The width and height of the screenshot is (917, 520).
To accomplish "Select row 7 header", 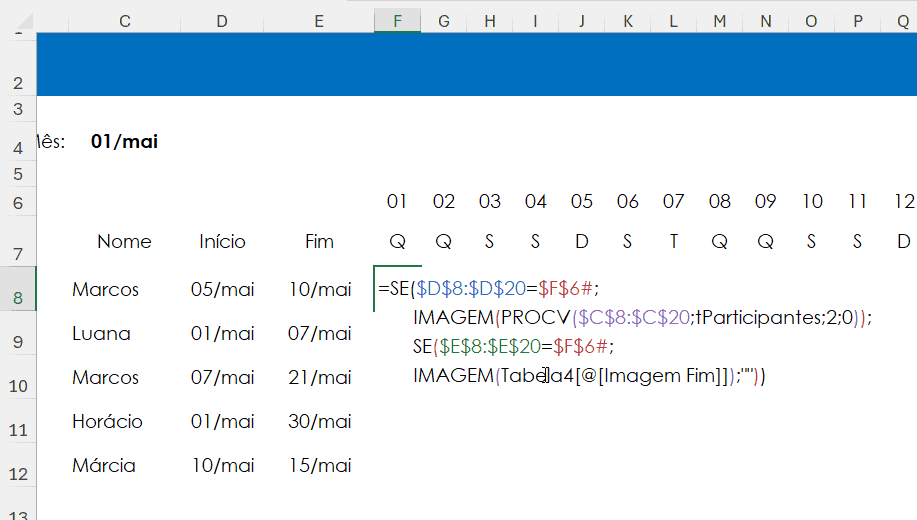I will [x=18, y=241].
